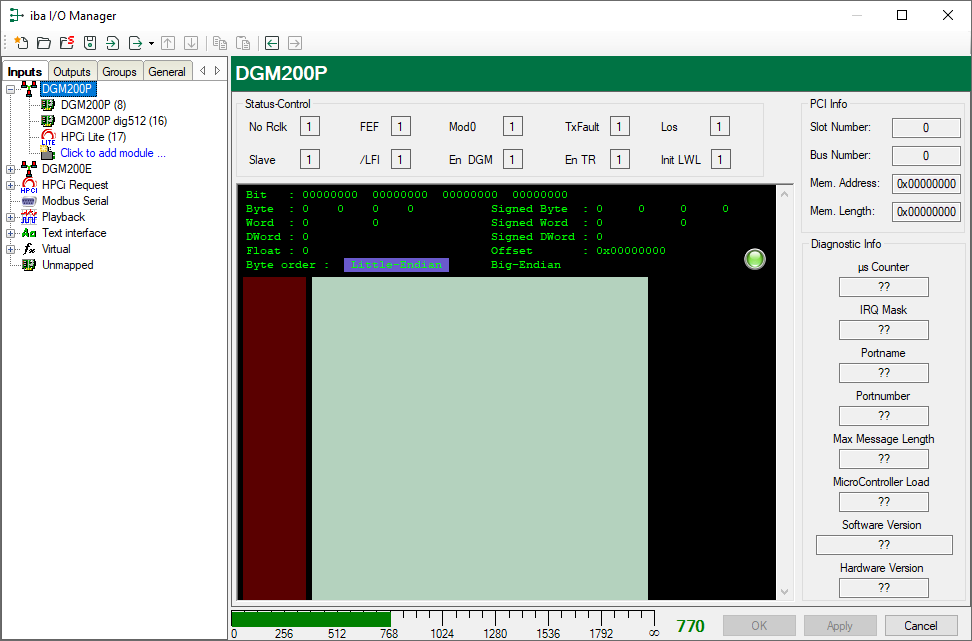Toggle the En DGM status box
This screenshot has height=641, width=972.
tap(512, 159)
